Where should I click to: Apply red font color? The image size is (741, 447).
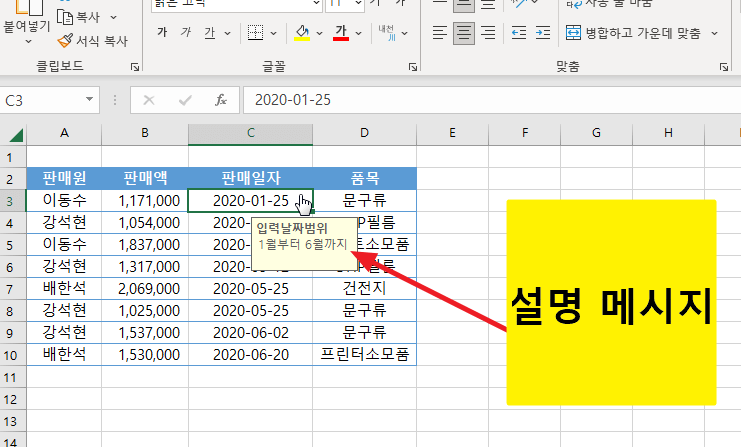pyautogui.click(x=341, y=33)
